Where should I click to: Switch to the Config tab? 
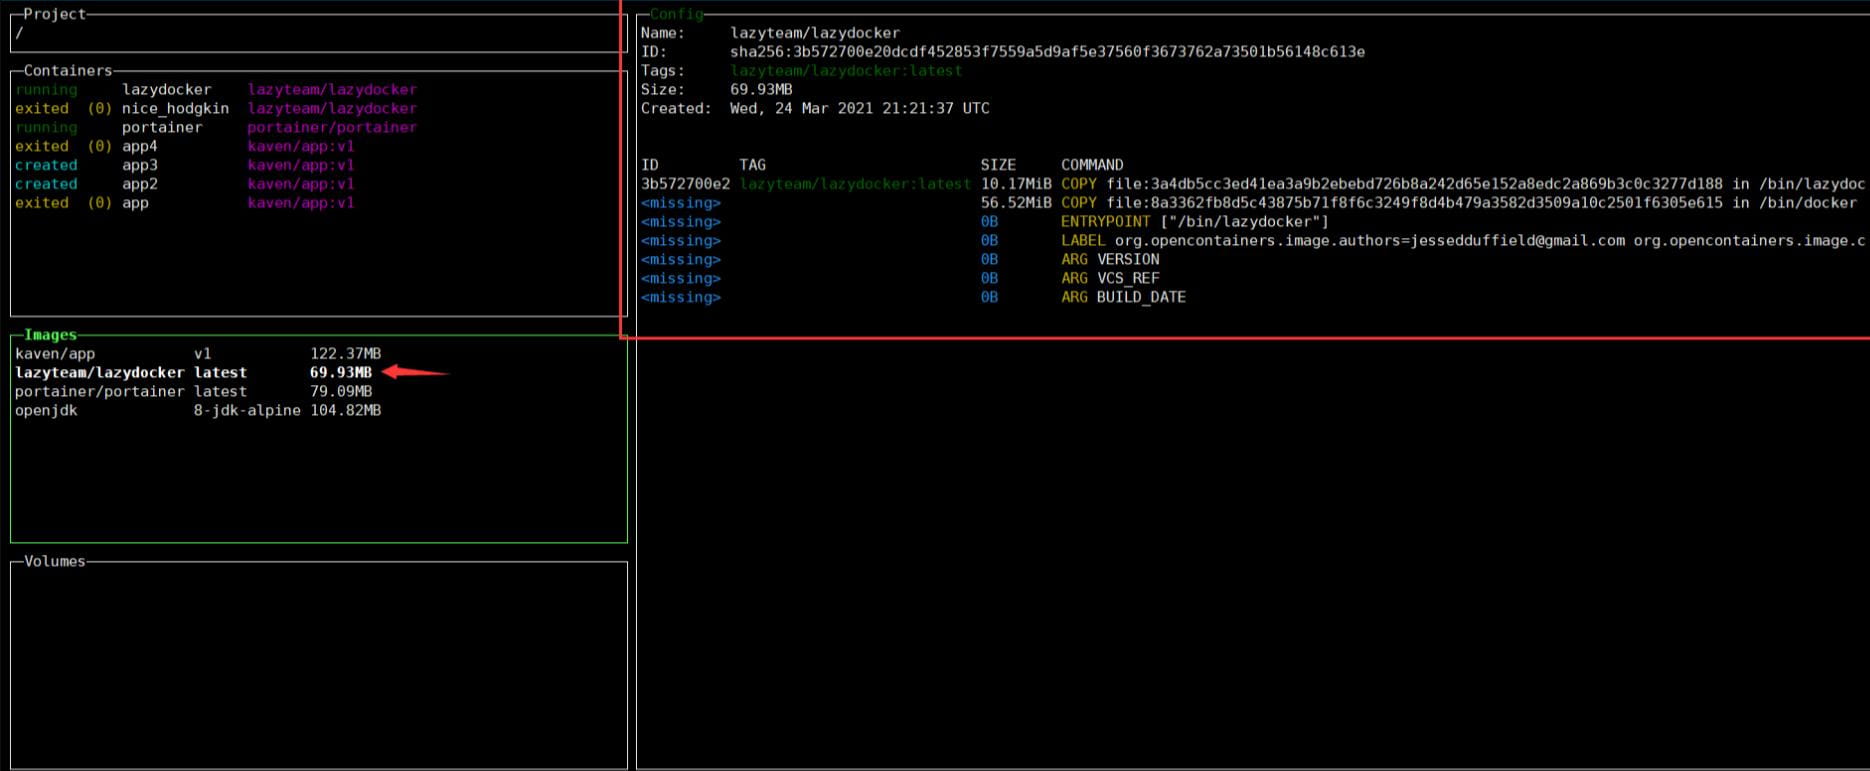coord(677,14)
